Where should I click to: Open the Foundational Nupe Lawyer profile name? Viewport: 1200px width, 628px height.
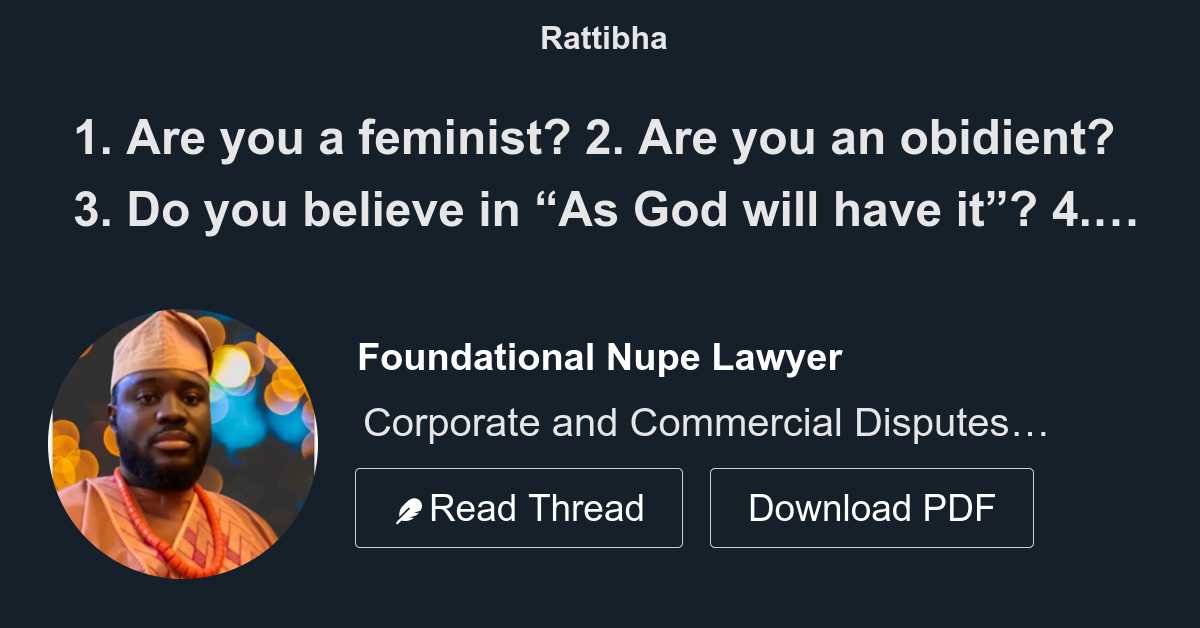pos(599,357)
